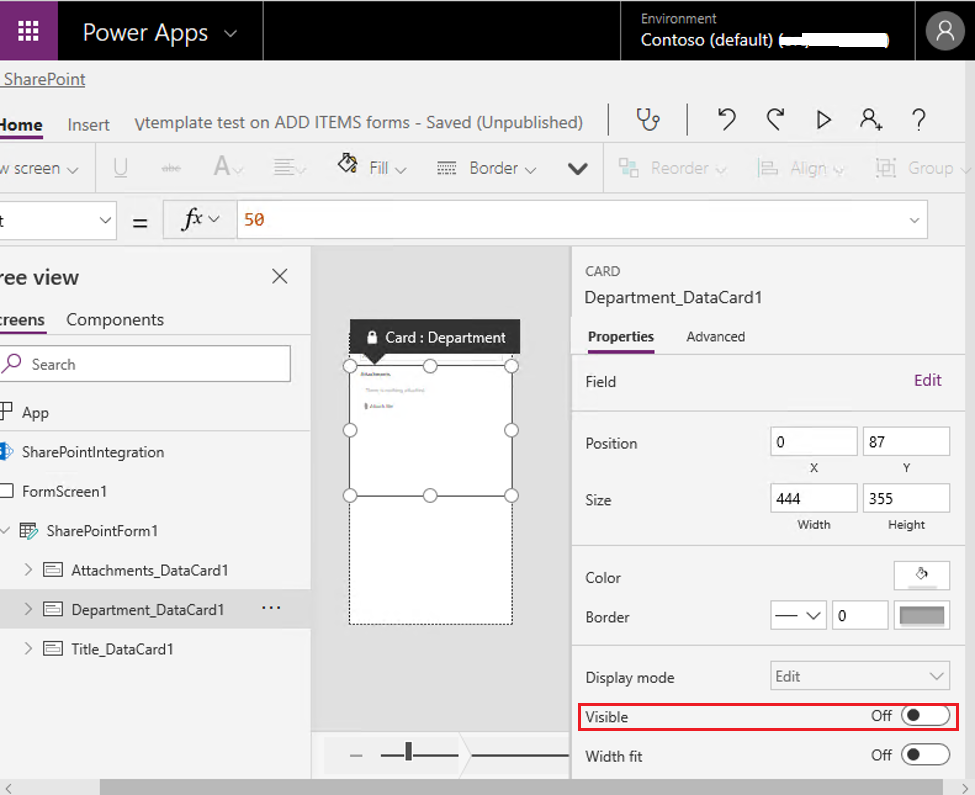
Task: Expand Title_DataCard1 node
Action: [28, 648]
